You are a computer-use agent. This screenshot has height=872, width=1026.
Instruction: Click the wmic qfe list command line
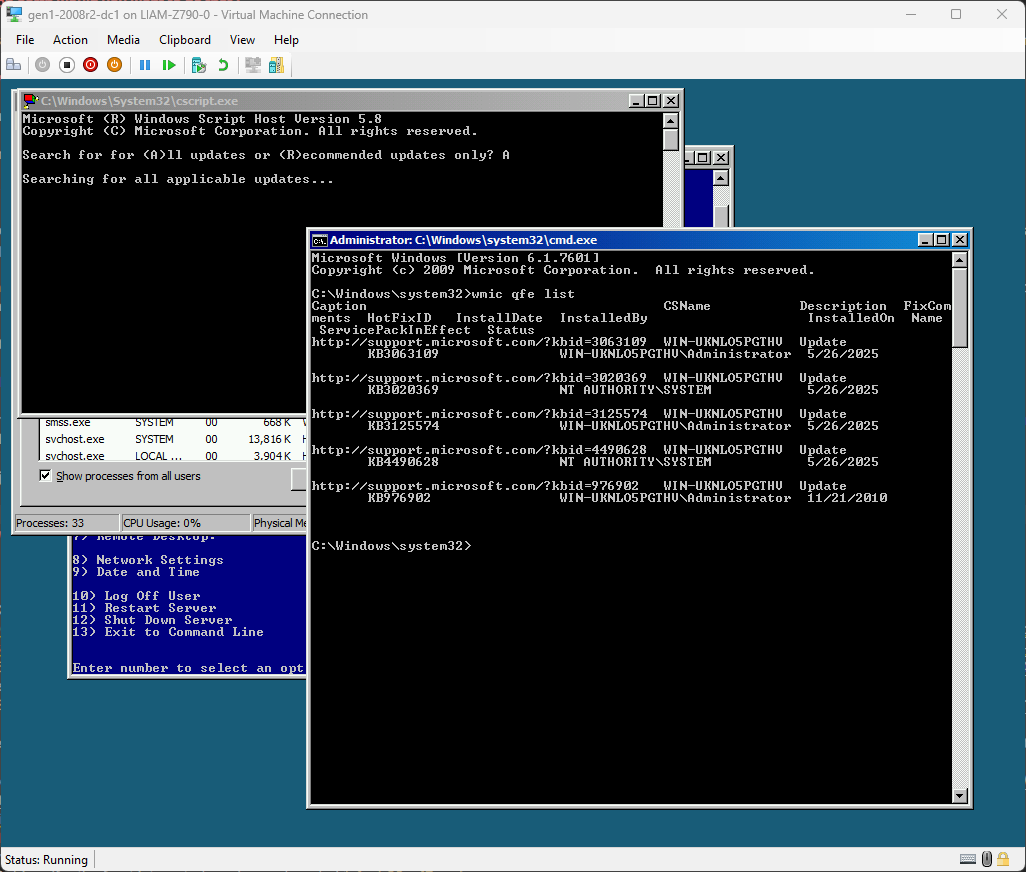tap(443, 294)
